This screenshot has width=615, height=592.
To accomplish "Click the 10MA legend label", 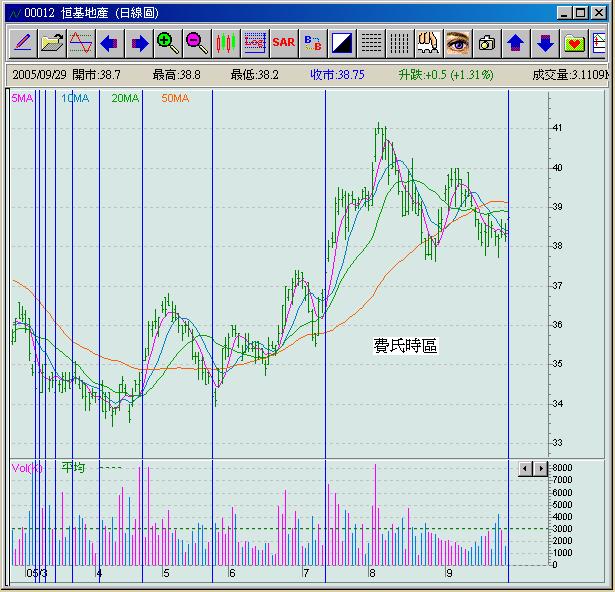I will tap(75, 98).
